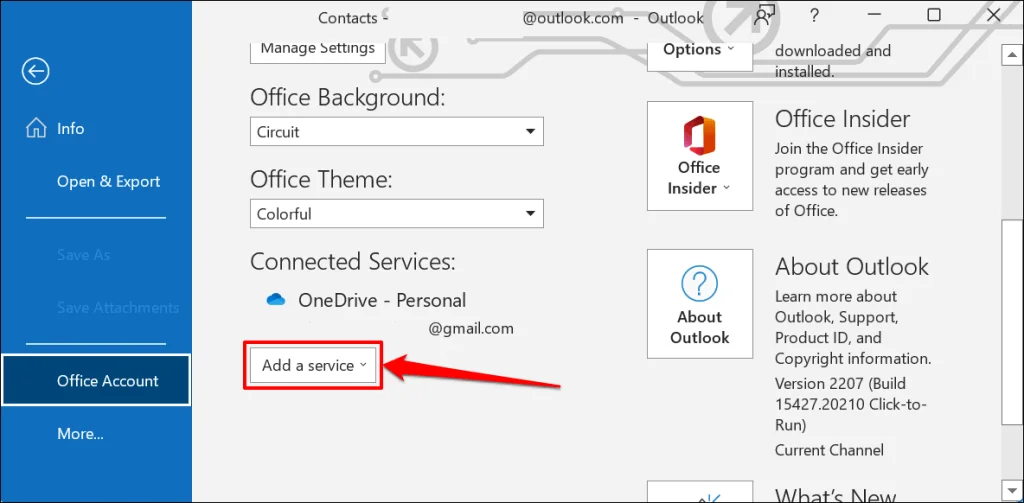Open the feedback person icon in title bar
Viewport: 1024px width, 503px height.
[763, 16]
